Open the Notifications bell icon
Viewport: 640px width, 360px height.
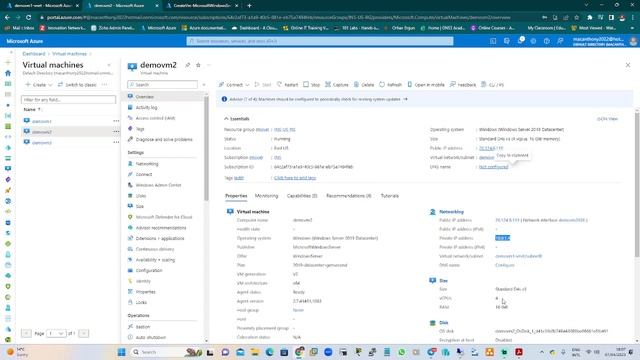(x=520, y=41)
